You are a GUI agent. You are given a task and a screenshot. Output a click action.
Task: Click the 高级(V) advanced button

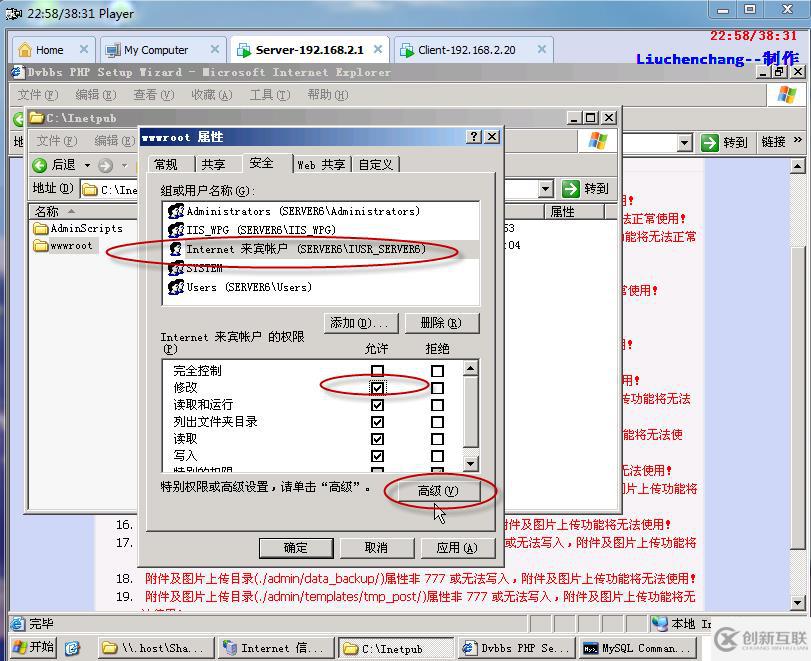click(438, 490)
